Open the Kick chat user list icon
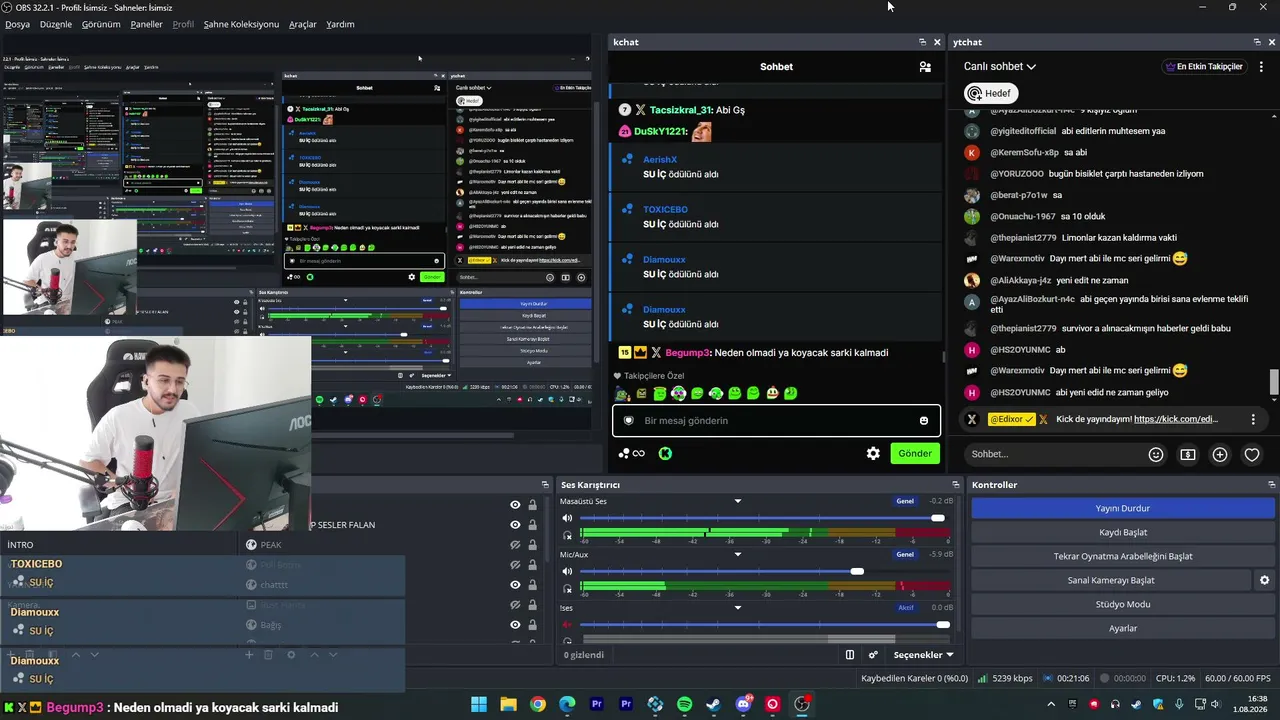Viewport: 1280px width, 720px height. [x=925, y=67]
